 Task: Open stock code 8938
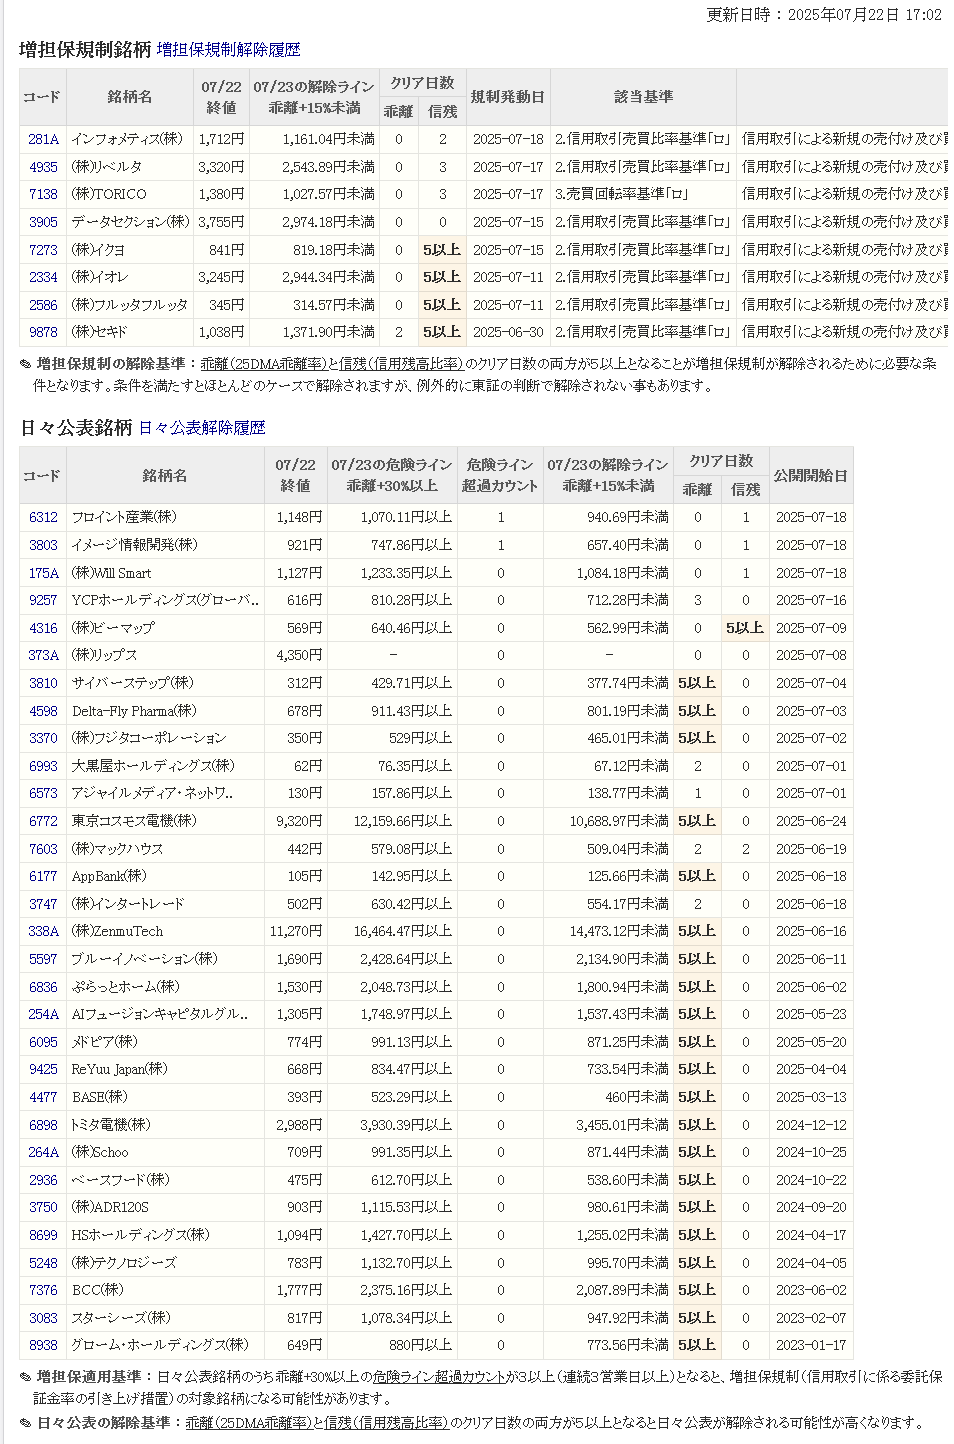(43, 1345)
